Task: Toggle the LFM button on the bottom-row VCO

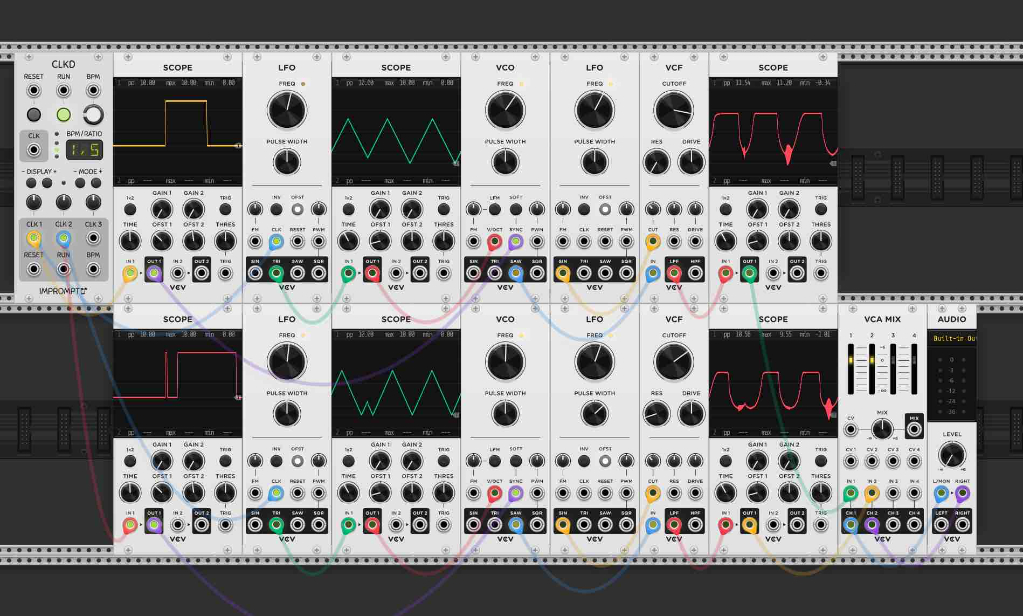Action: (x=495, y=462)
